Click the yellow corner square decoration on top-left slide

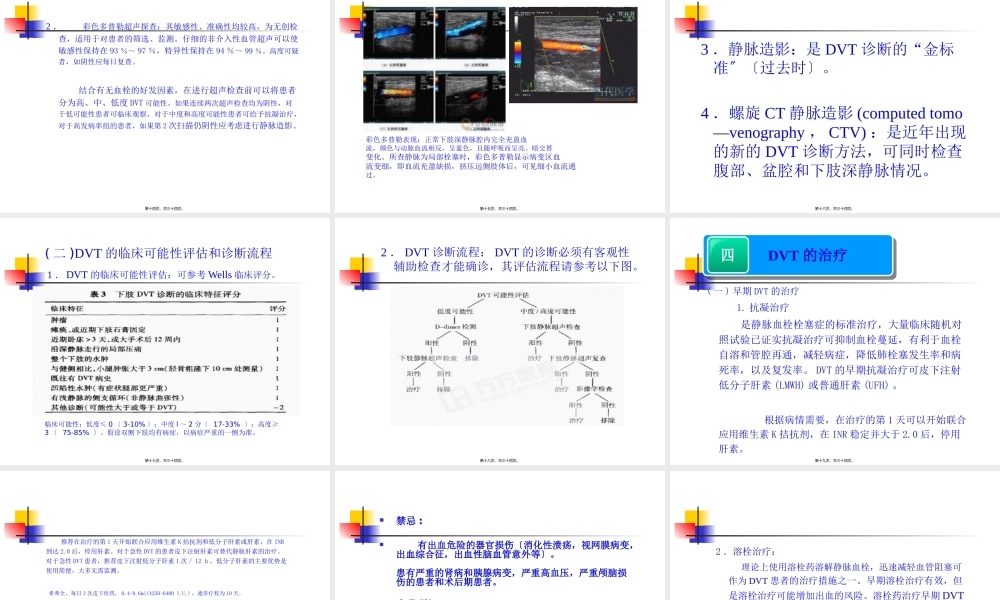tap(24, 12)
